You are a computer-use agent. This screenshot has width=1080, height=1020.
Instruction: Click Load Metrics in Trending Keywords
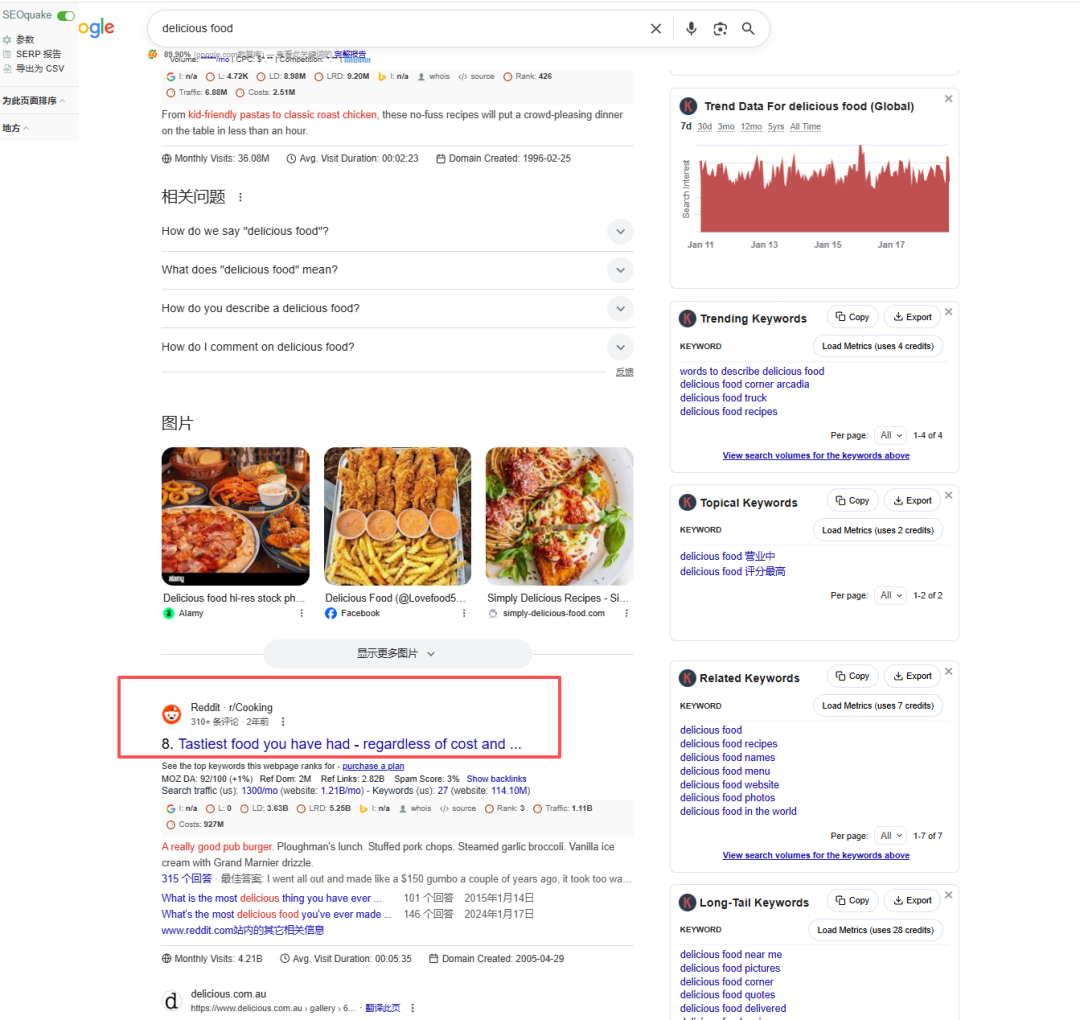pos(877,347)
